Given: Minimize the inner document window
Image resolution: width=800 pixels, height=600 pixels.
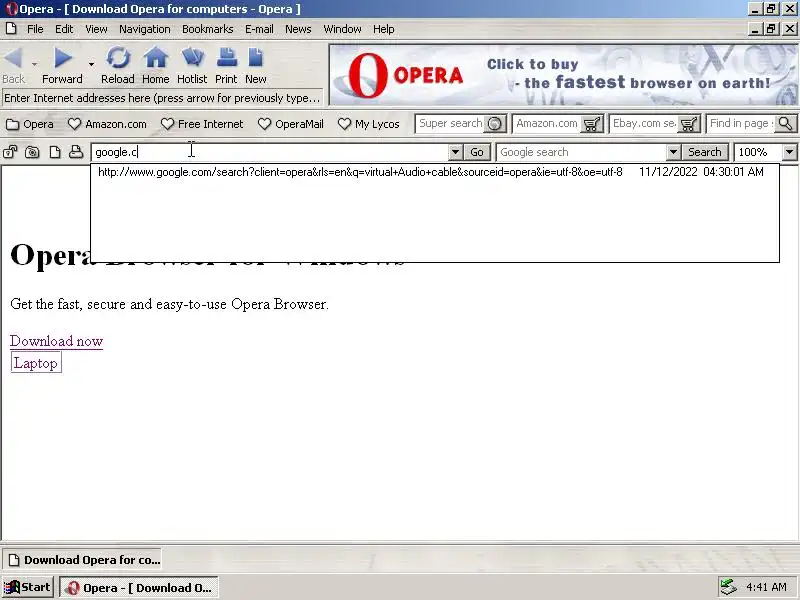Looking at the screenshot, I should [755, 29].
